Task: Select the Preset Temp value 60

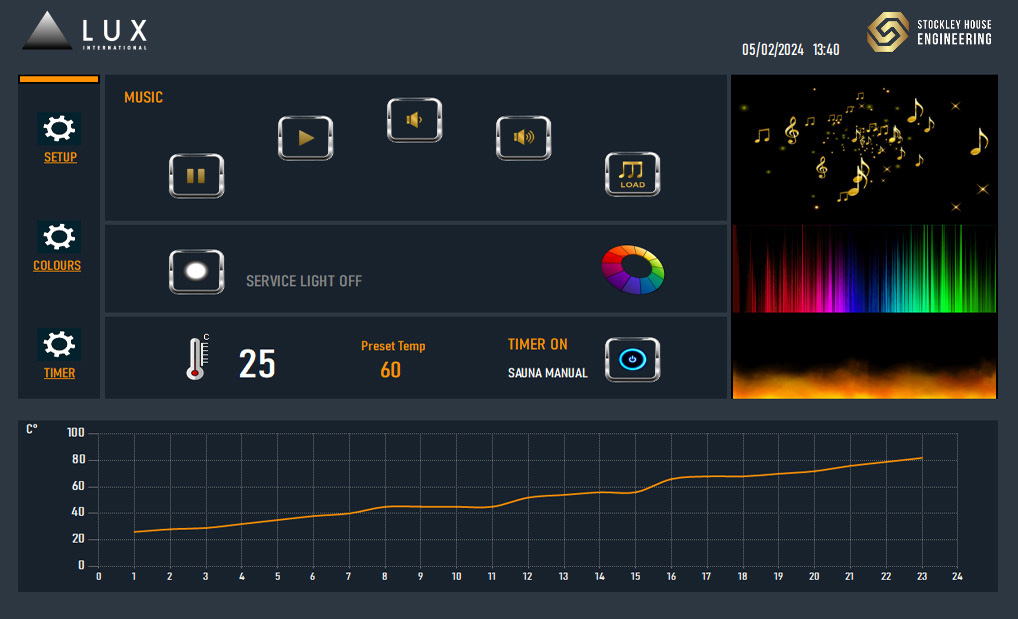Action: tap(391, 370)
